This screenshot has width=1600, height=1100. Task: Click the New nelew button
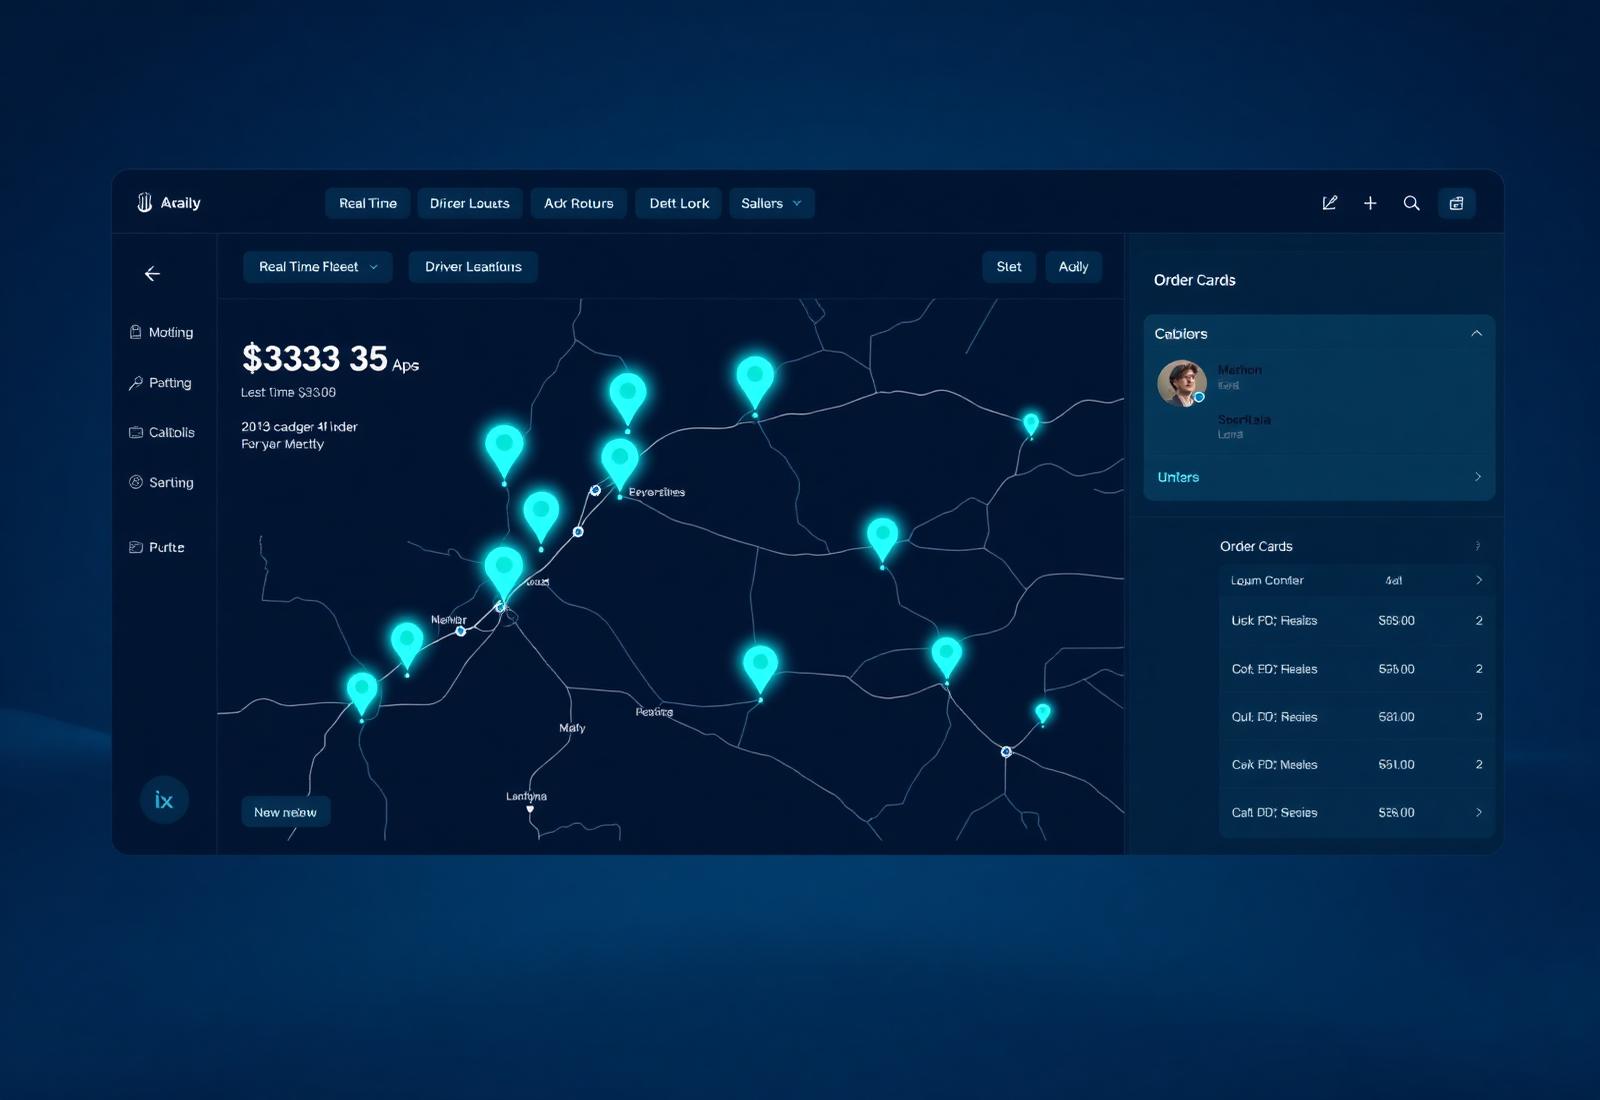tap(285, 812)
